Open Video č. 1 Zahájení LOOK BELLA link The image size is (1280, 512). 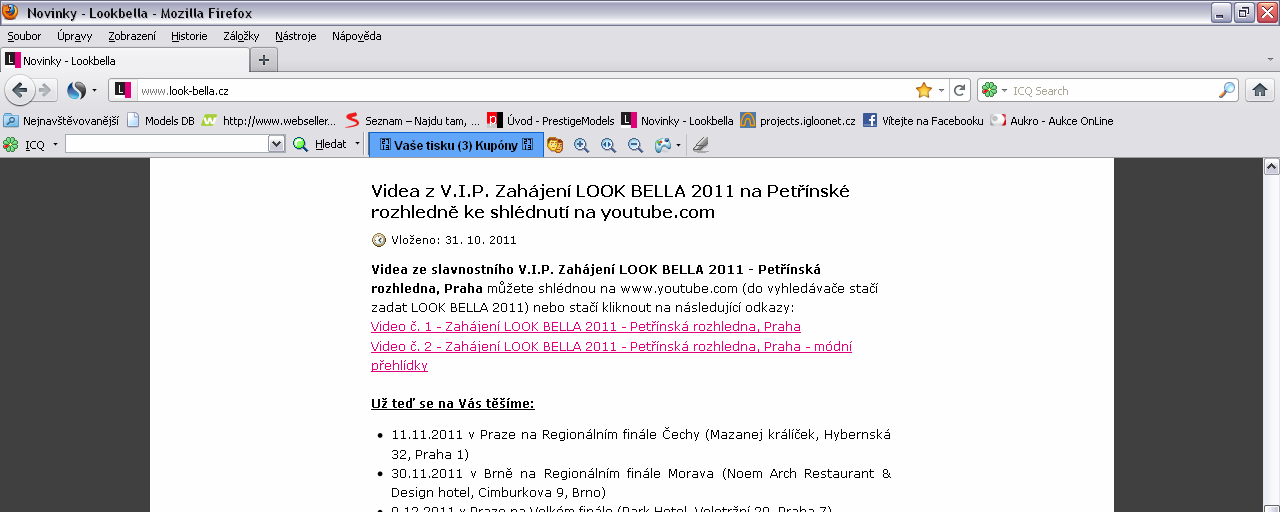[586, 327]
